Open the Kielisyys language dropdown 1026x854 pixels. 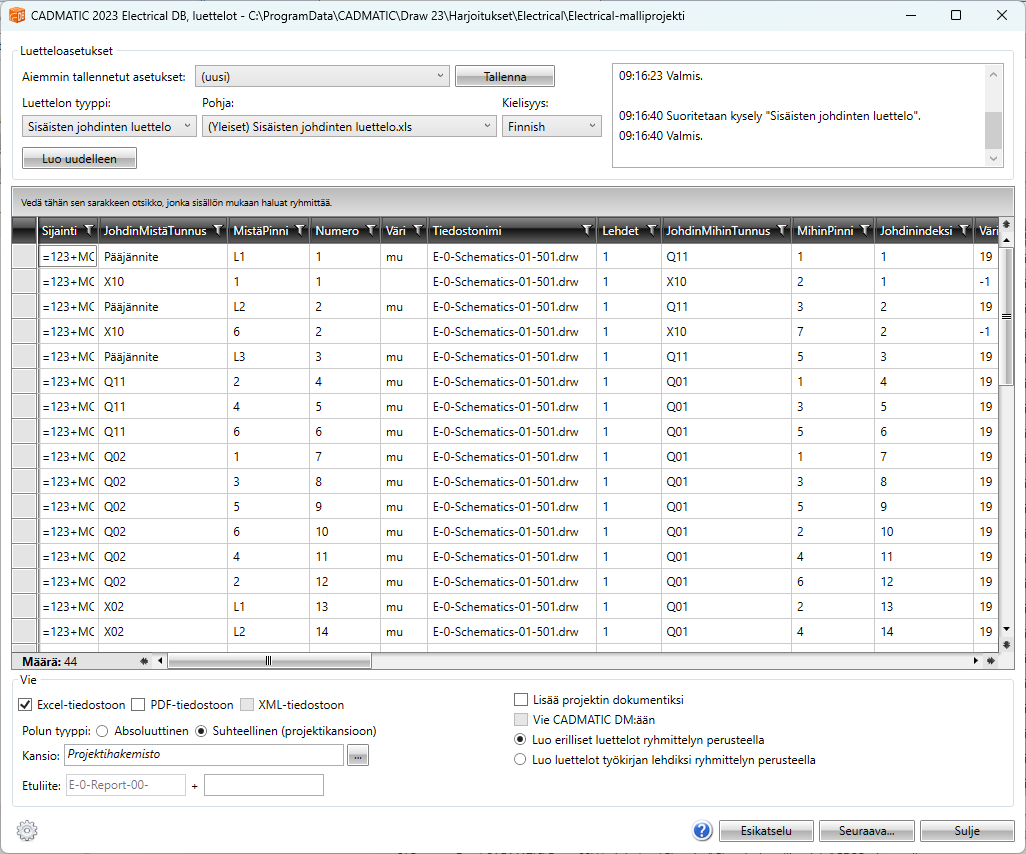(551, 126)
